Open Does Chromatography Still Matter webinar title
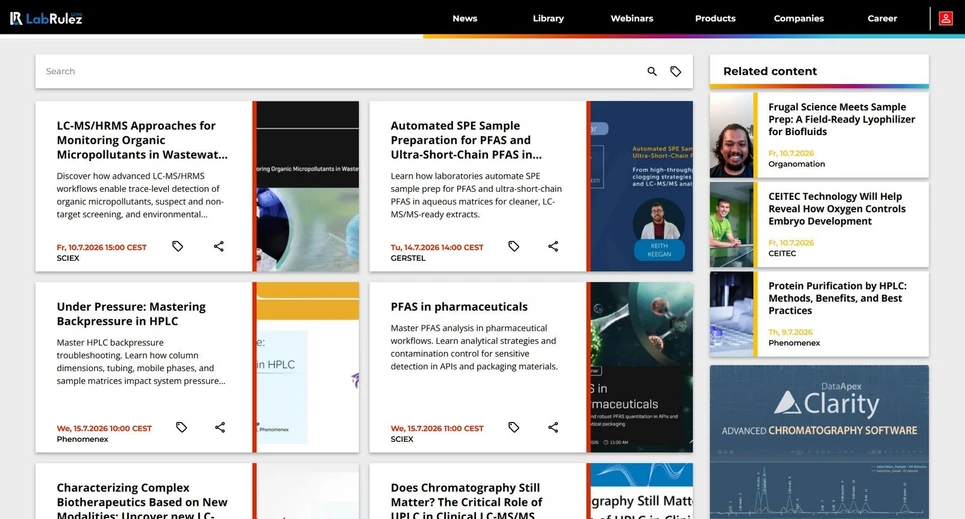Screen dimensions: 965x519 pos(466,500)
